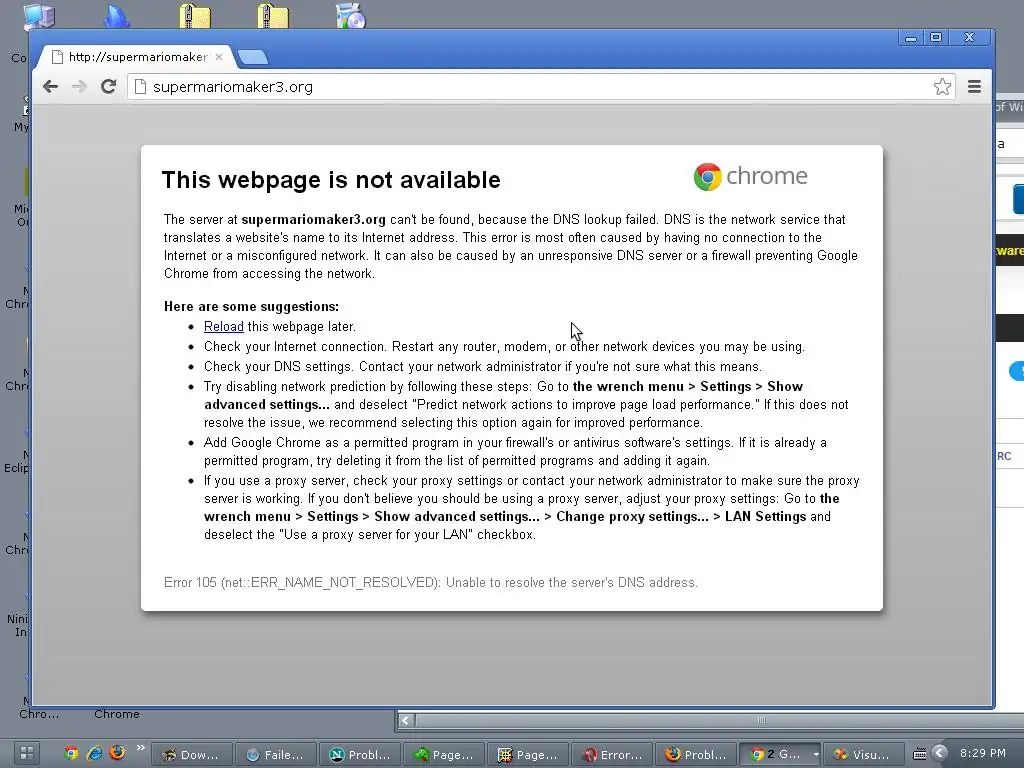Expand hidden tray icons with round arrow
Image resolution: width=1024 pixels, height=768 pixels.
coord(939,753)
